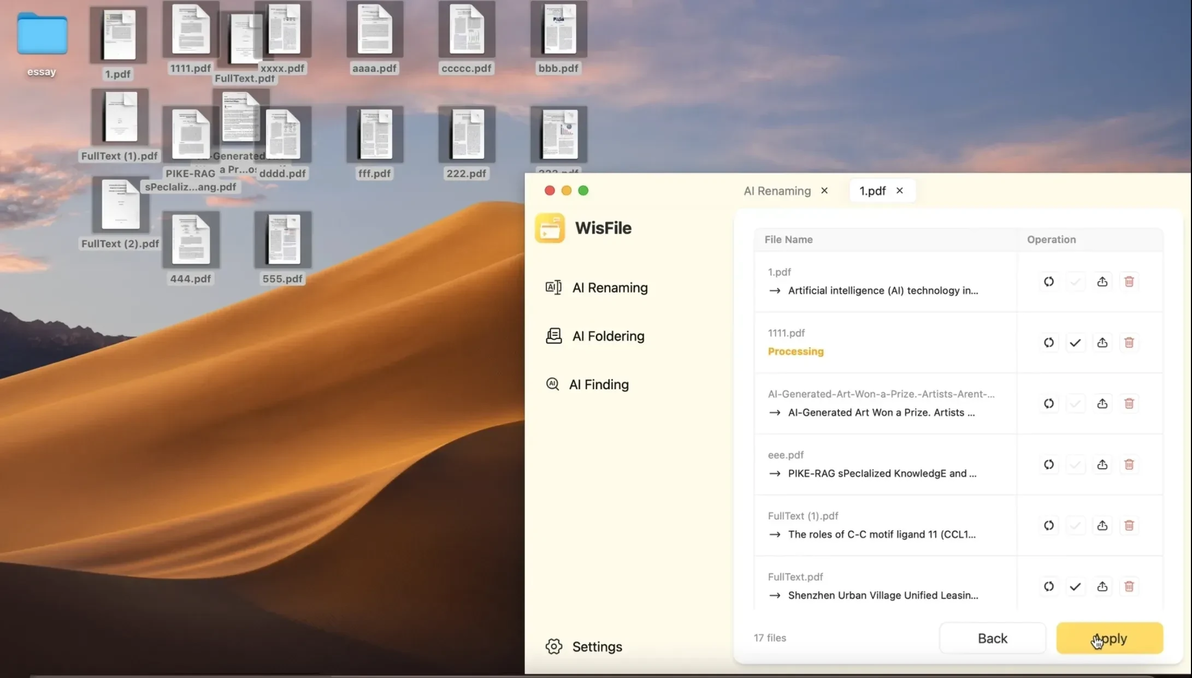Confirm rename checkmark for 1111.pdf

coord(1075,343)
